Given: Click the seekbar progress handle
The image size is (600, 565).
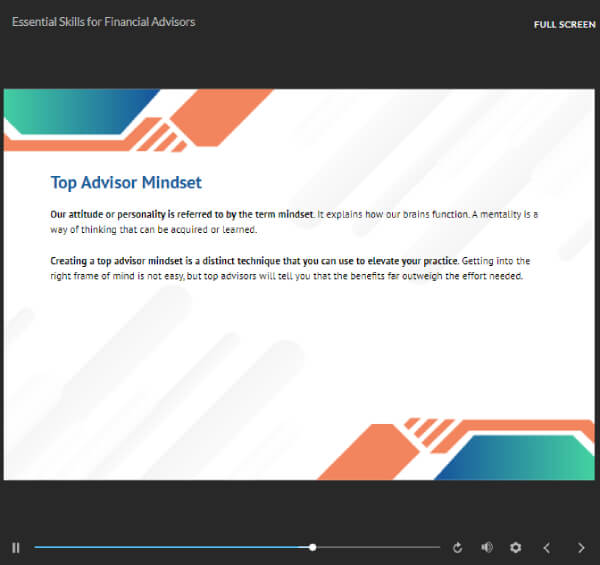Looking at the screenshot, I should click(313, 547).
